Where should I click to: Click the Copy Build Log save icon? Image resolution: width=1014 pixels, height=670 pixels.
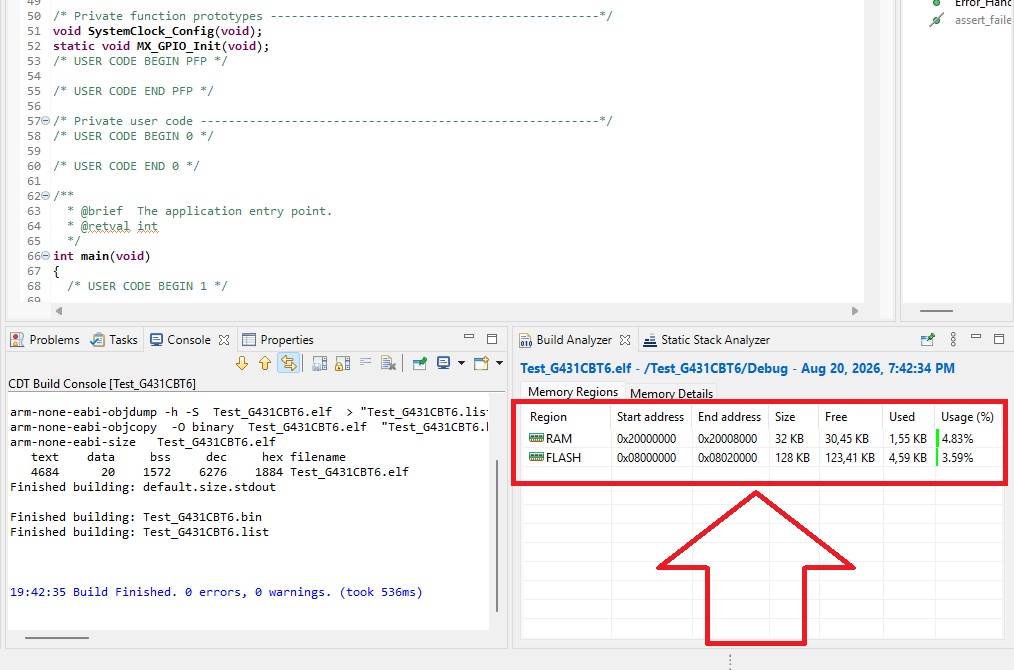tap(319, 363)
